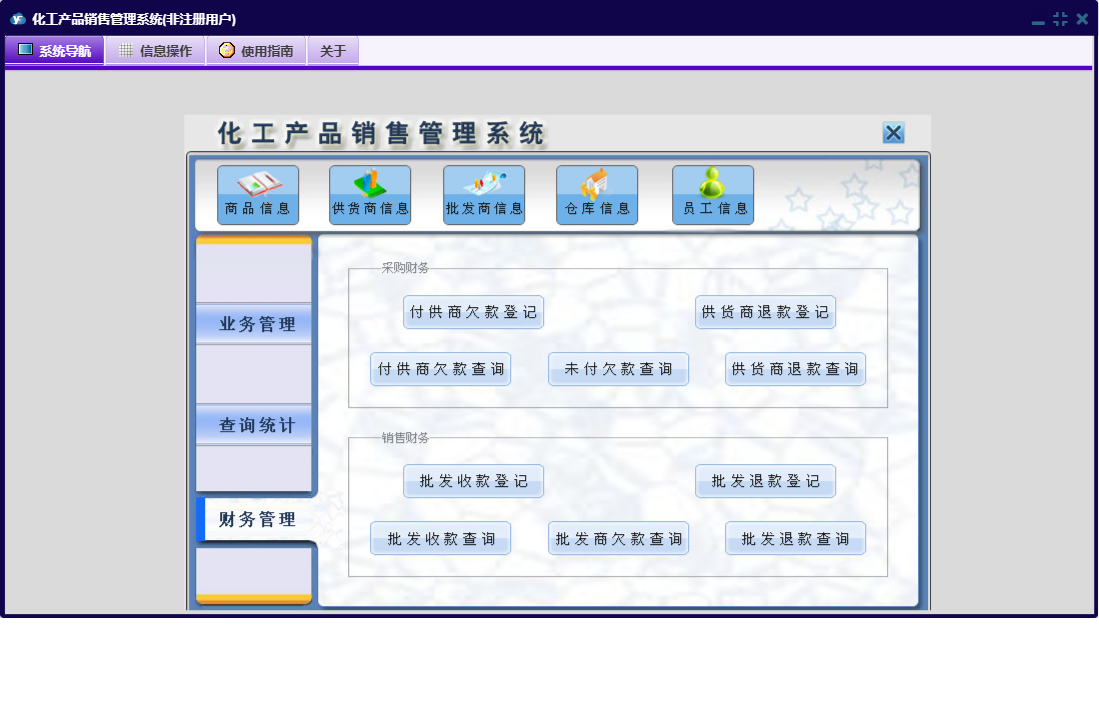The image size is (1099, 723).
Task: Click the application logo in title bar
Action: pos(18,19)
